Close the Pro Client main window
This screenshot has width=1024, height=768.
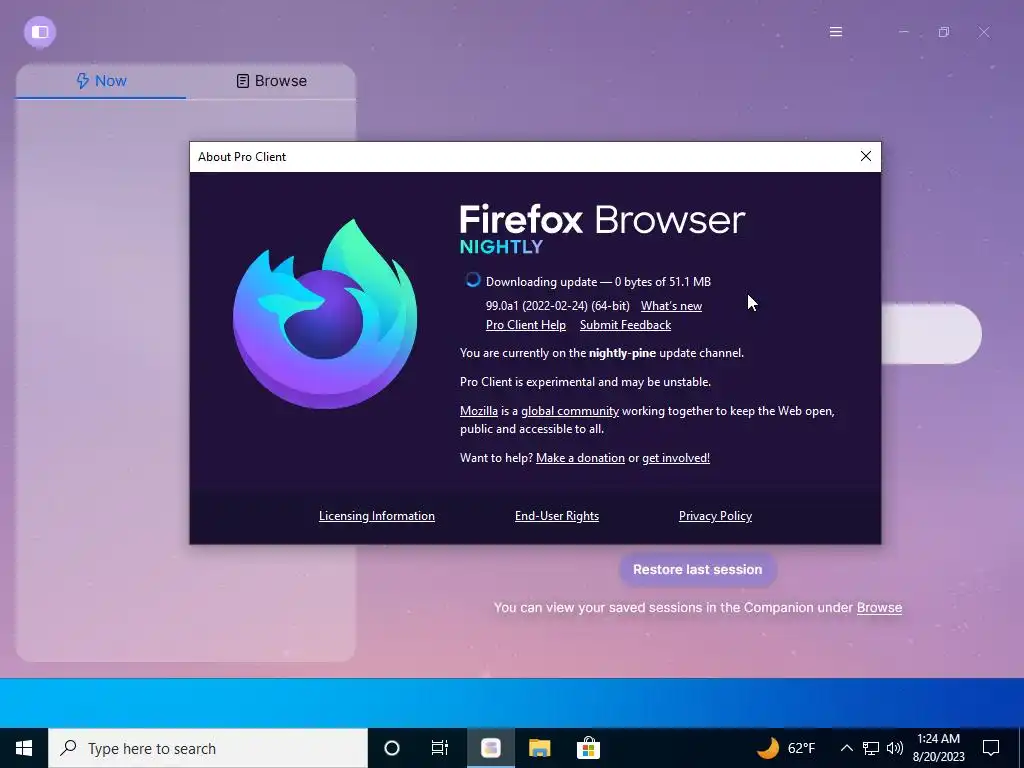click(x=984, y=32)
